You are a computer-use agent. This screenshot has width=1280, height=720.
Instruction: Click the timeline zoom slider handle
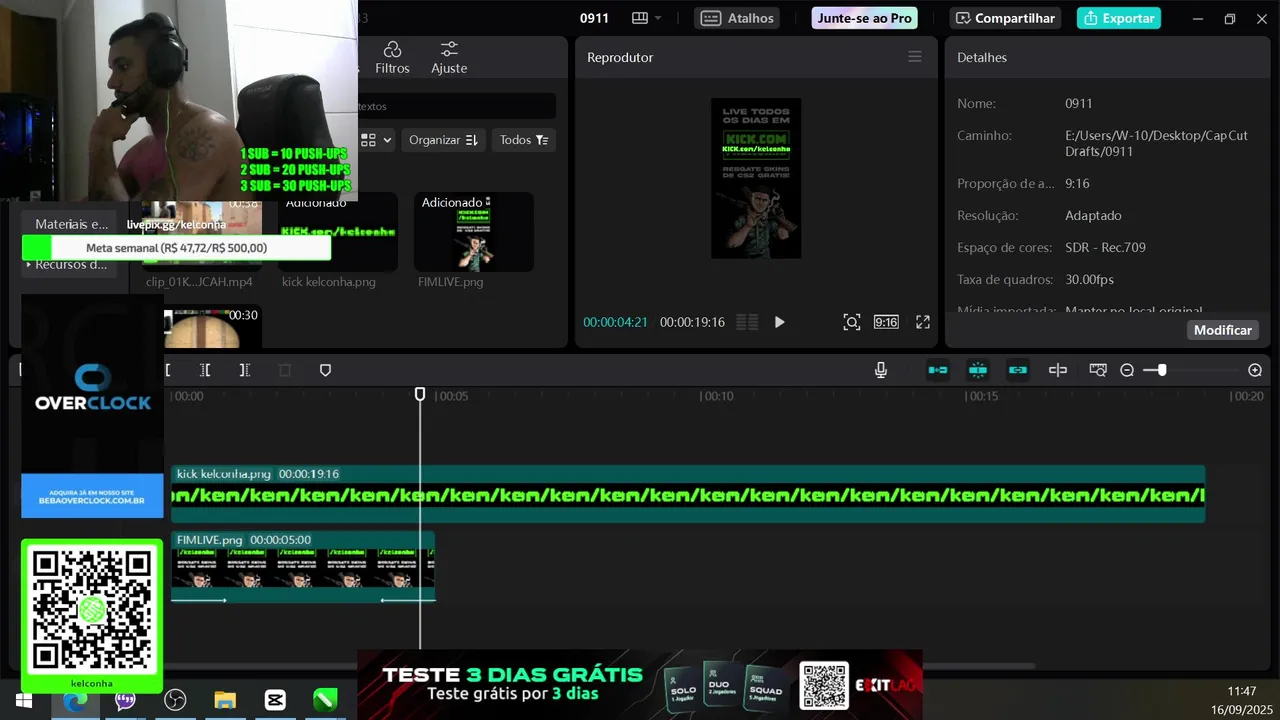pyautogui.click(x=1161, y=370)
